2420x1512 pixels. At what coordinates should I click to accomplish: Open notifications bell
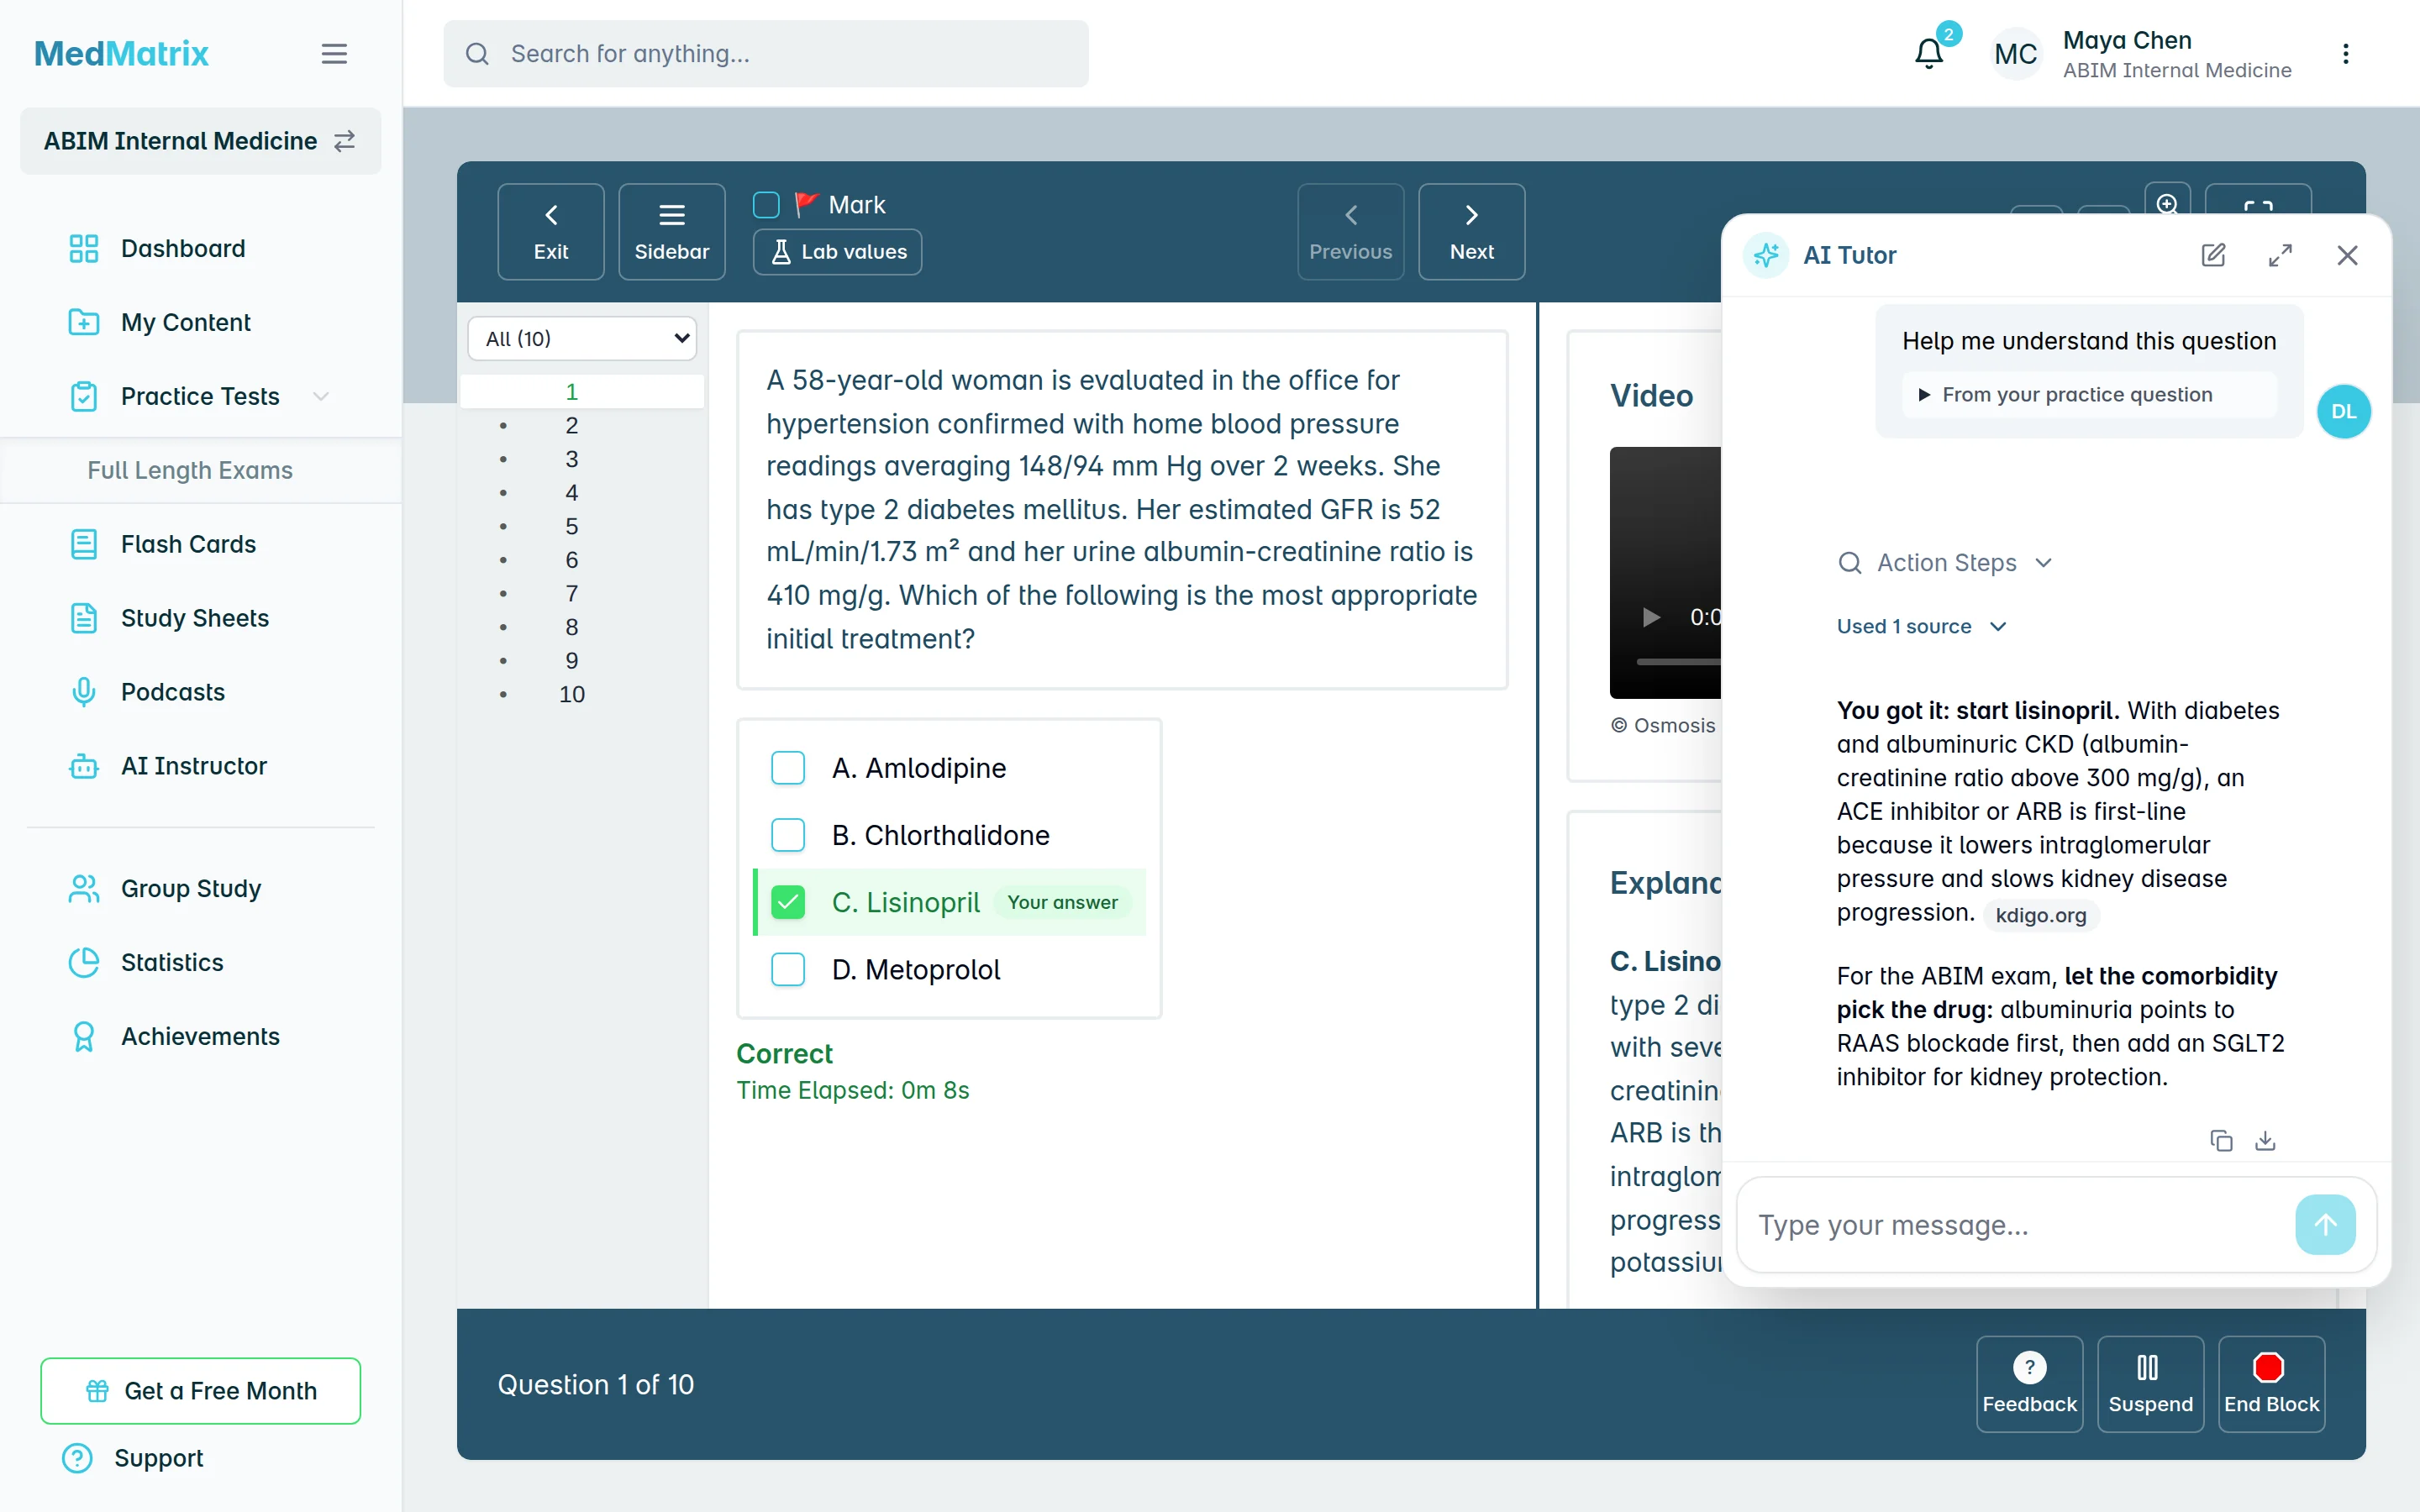(x=1929, y=53)
